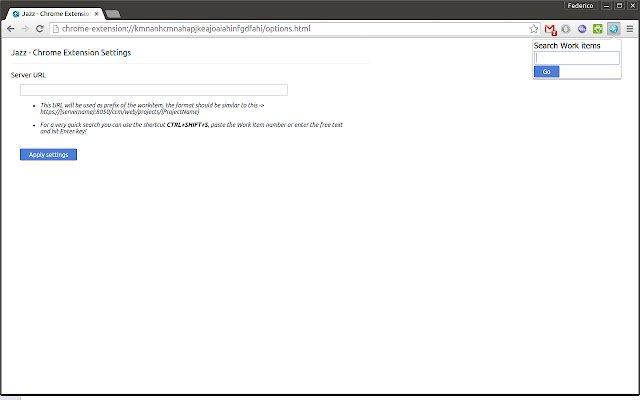Click the Search Work items label

click(567, 46)
